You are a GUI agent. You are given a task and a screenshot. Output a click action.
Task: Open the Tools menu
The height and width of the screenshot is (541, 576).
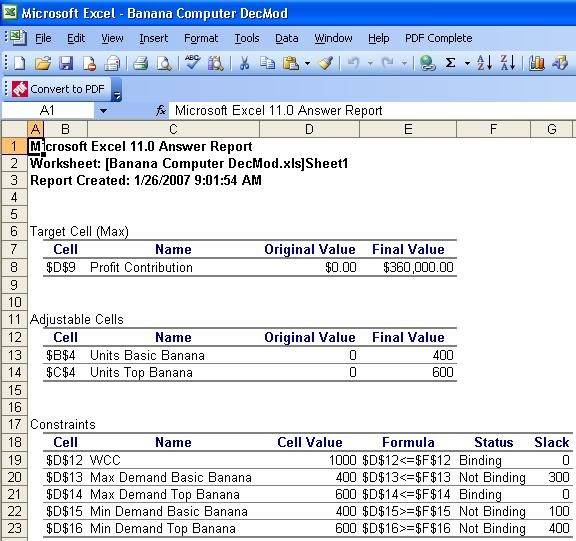[247, 38]
